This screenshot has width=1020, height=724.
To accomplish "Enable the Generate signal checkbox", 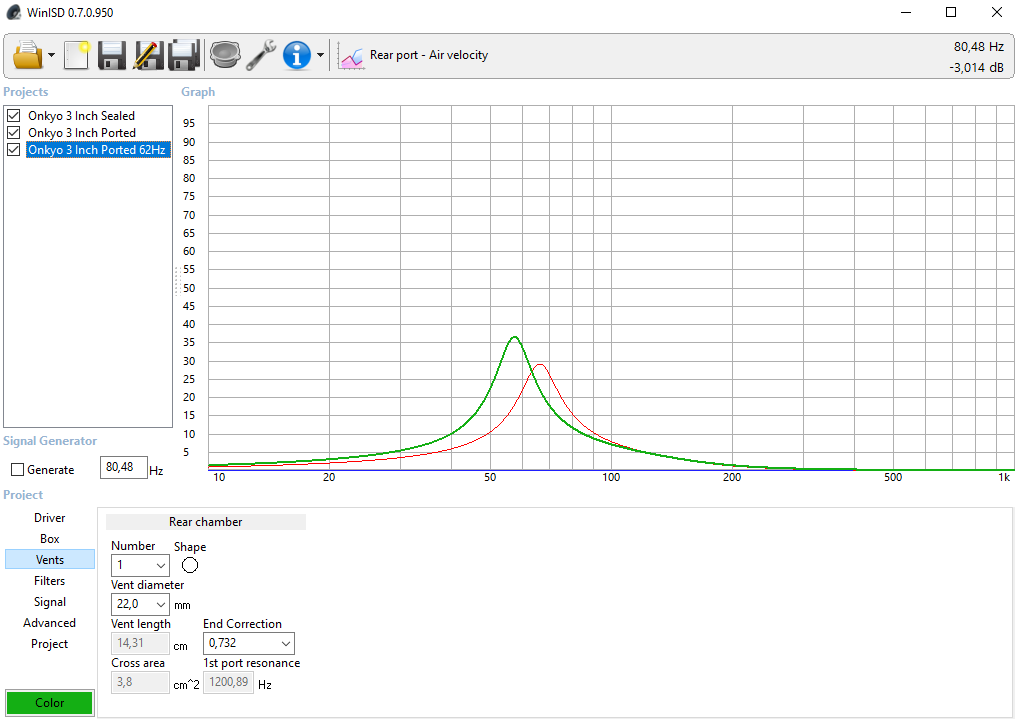I will (18, 470).
